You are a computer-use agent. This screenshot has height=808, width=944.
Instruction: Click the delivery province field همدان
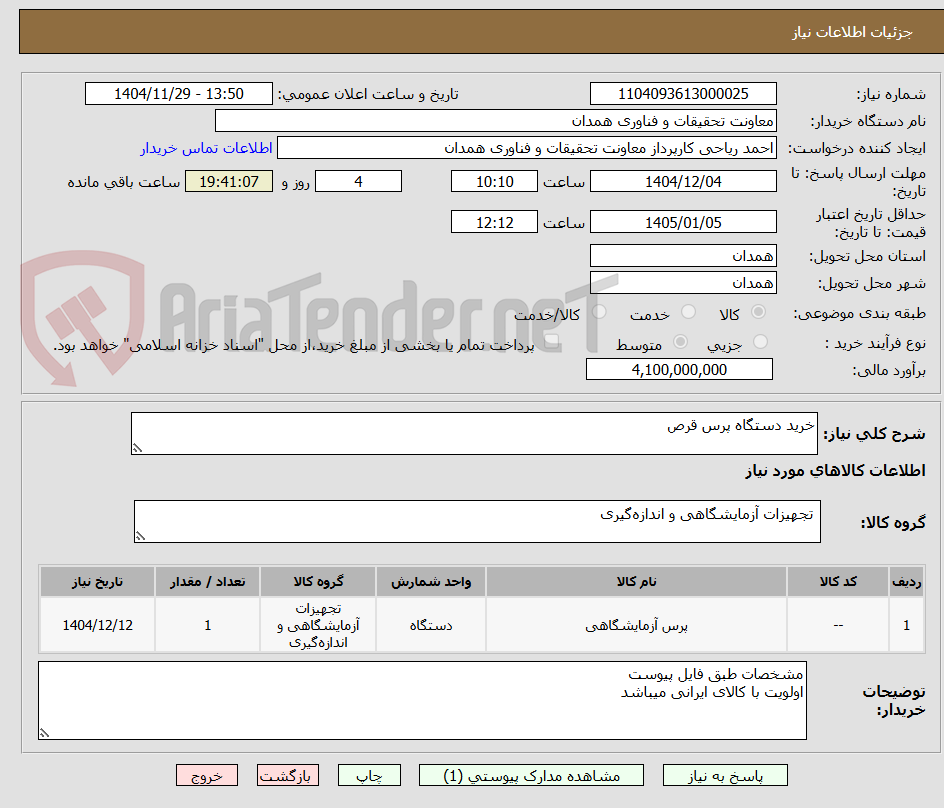click(x=683, y=256)
